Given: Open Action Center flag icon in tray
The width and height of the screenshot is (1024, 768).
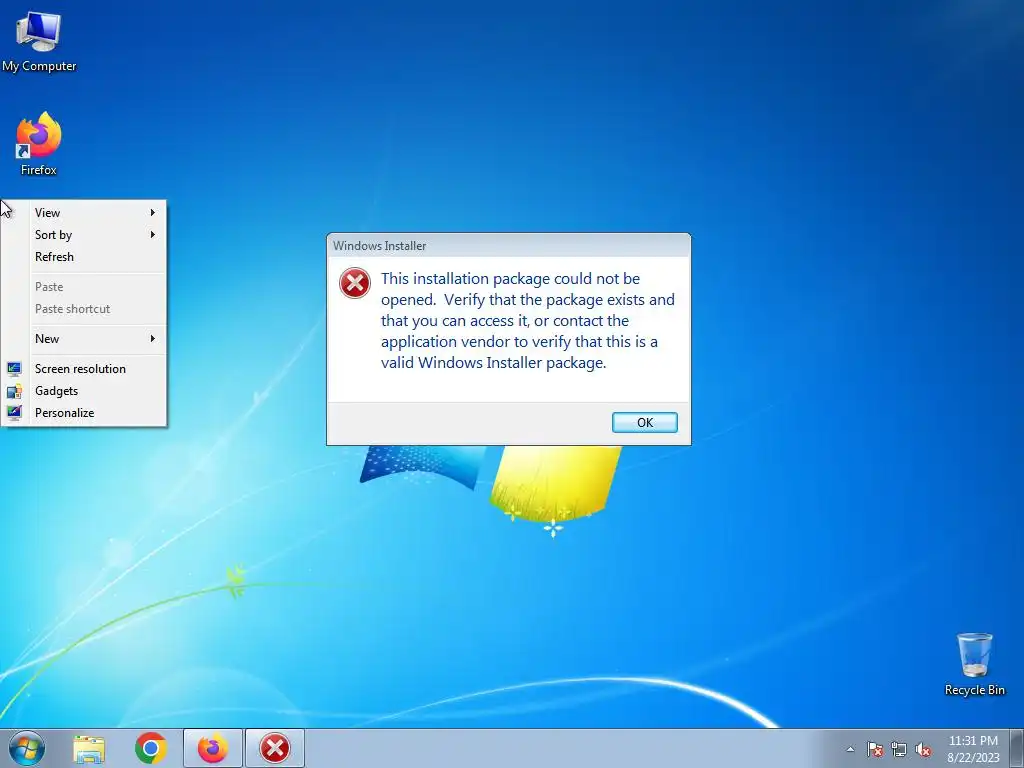Looking at the screenshot, I should point(875,749).
